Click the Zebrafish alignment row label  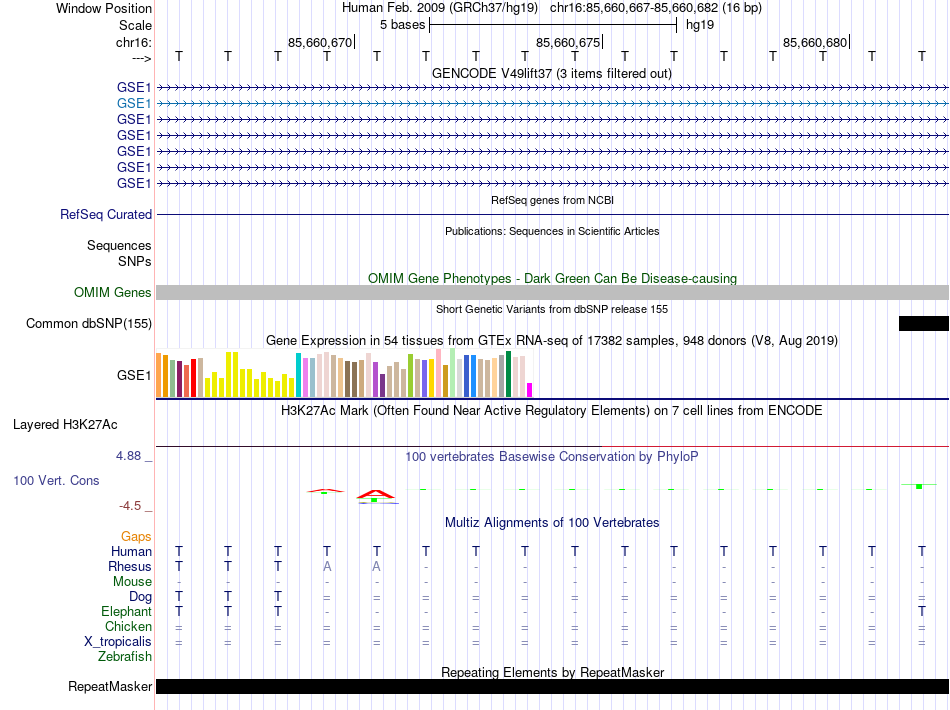pyautogui.click(x=125, y=656)
